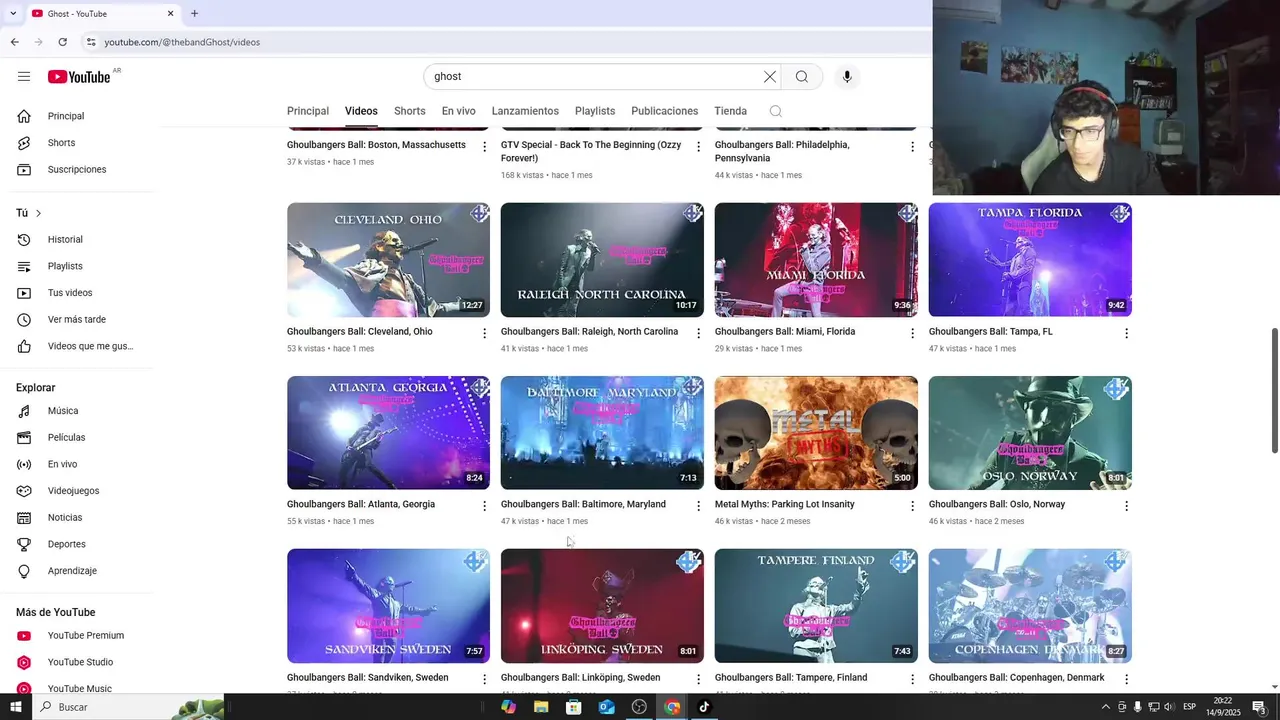The image size is (1280, 720).
Task: Open channel search magnifier in tab bar
Action: 776,111
